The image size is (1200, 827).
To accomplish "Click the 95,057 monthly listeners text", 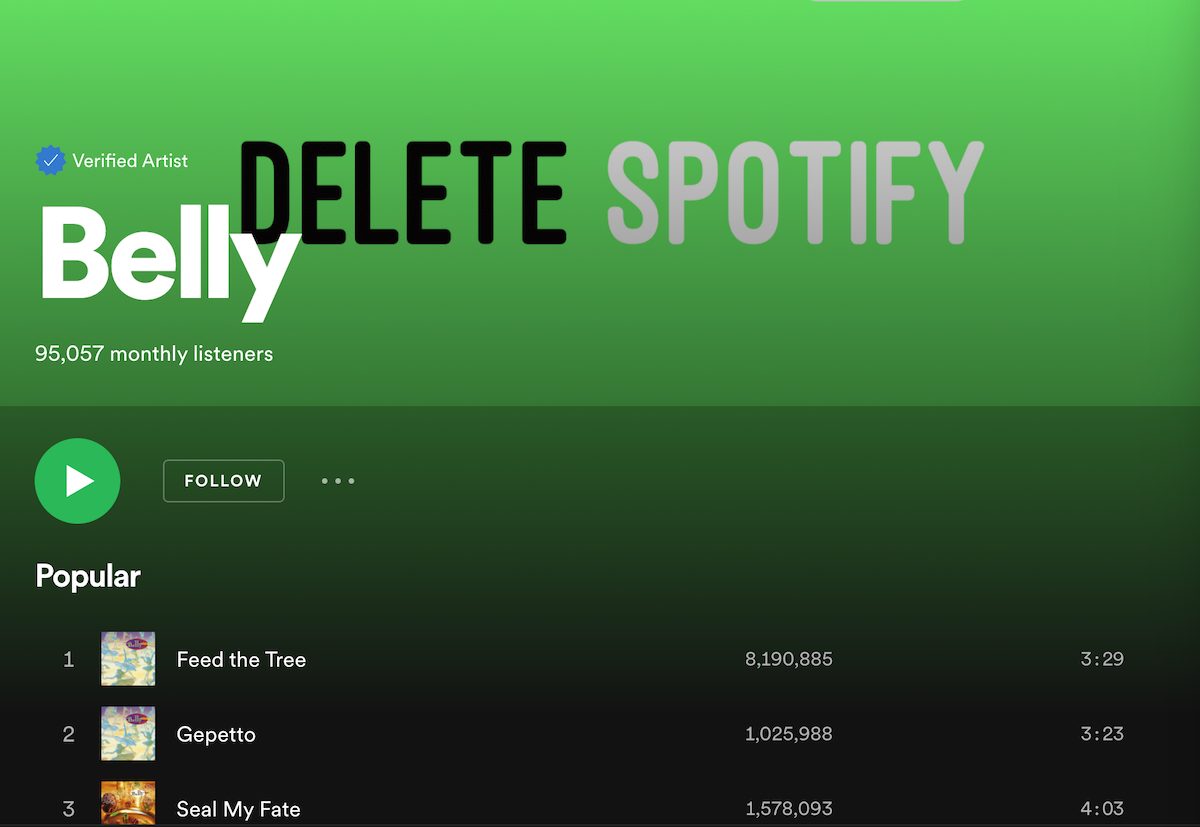I will point(151,353).
